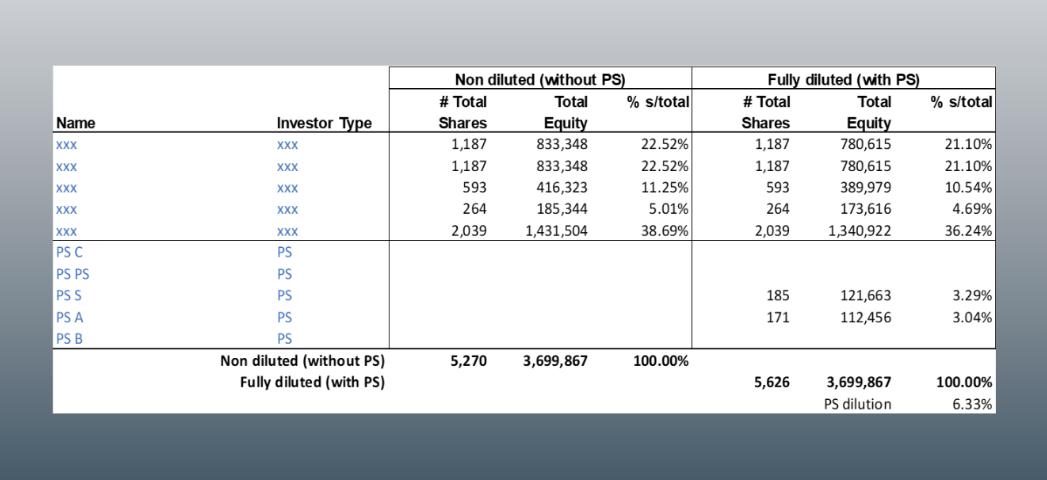Click the 3.04% percentage cell

[972, 317]
